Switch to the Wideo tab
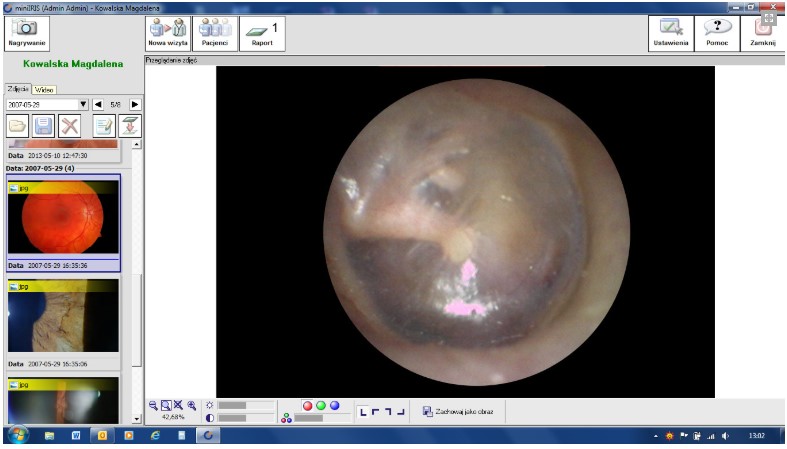 44,89
